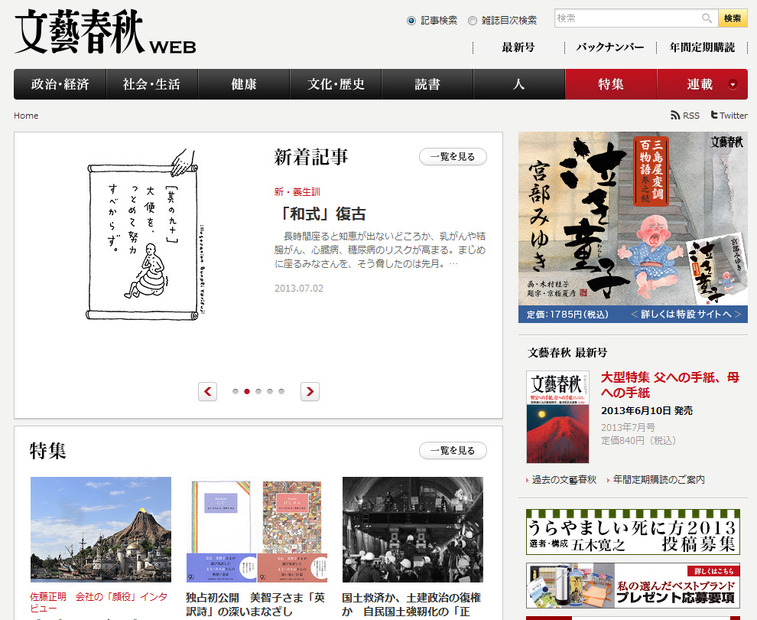Select the 雑誌目次検索 radio button

click(472, 20)
